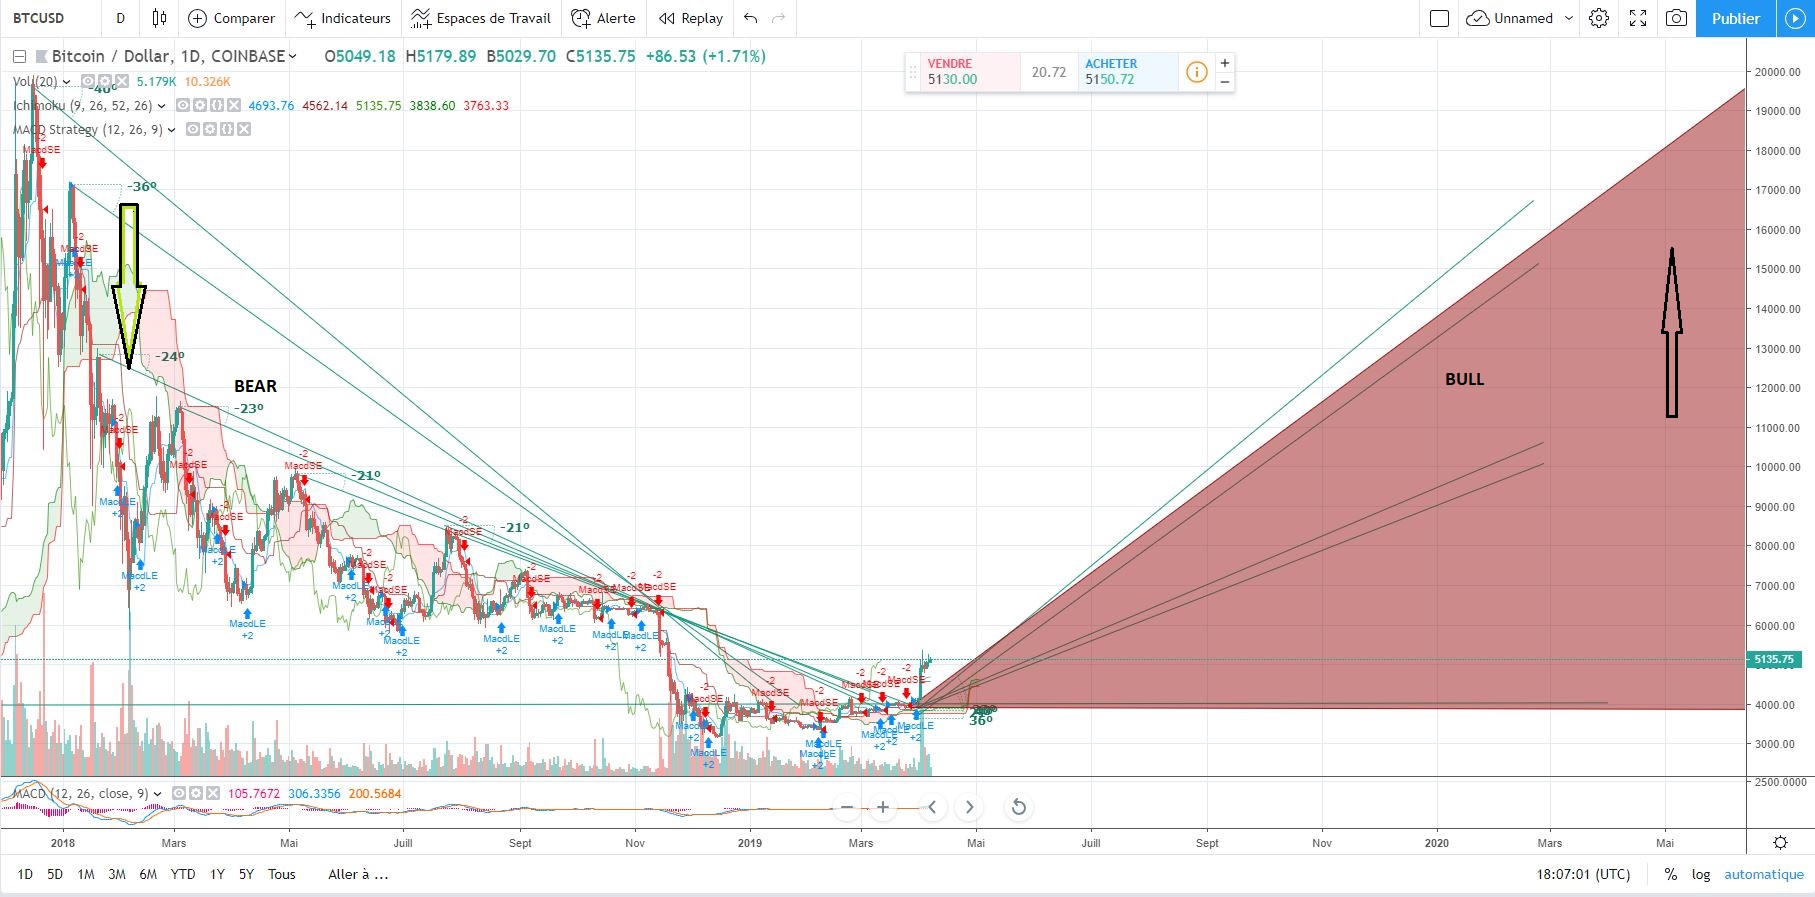Screen dimensions: 1815x897
Task: View MACD Strategy source code icon
Action: point(227,129)
